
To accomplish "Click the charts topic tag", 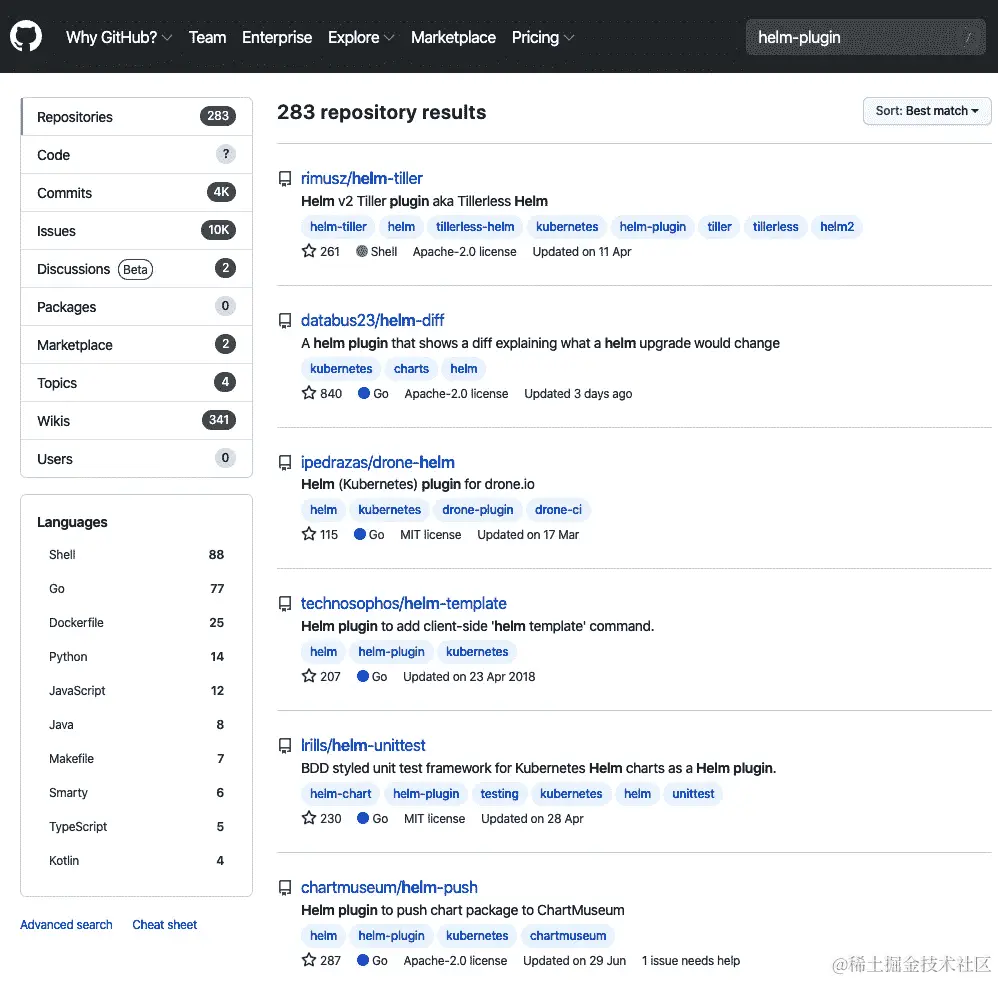I will (411, 369).
